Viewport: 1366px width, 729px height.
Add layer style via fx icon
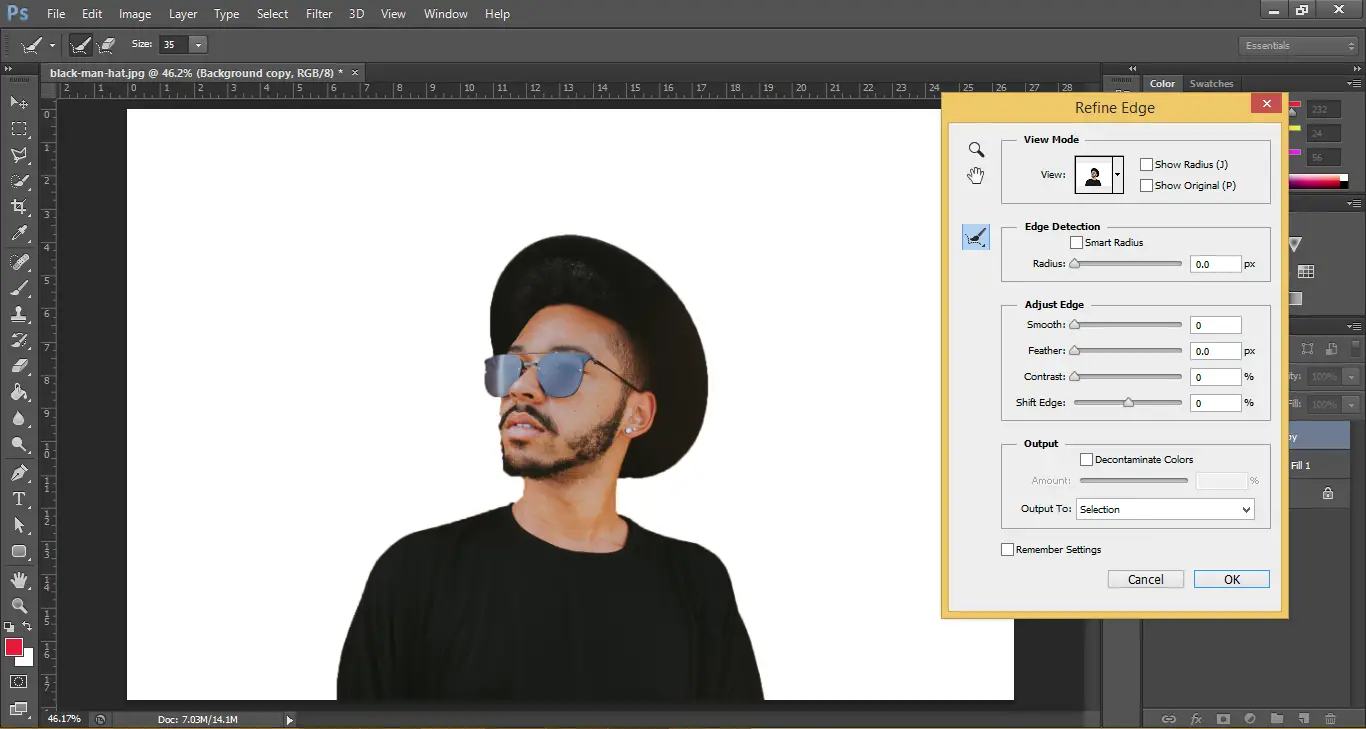pos(1196,719)
